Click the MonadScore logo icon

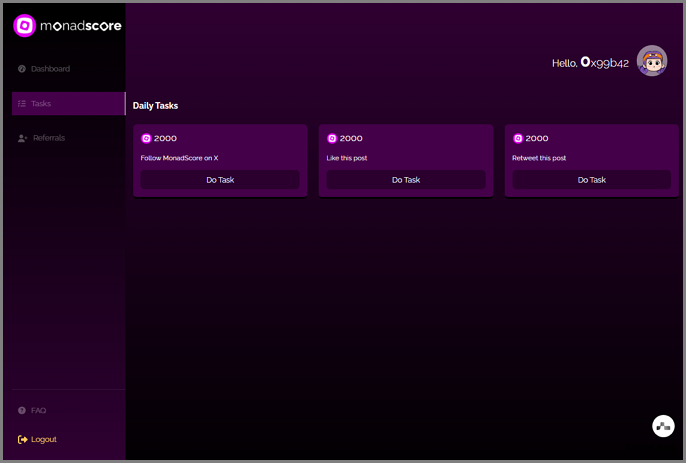[24, 26]
